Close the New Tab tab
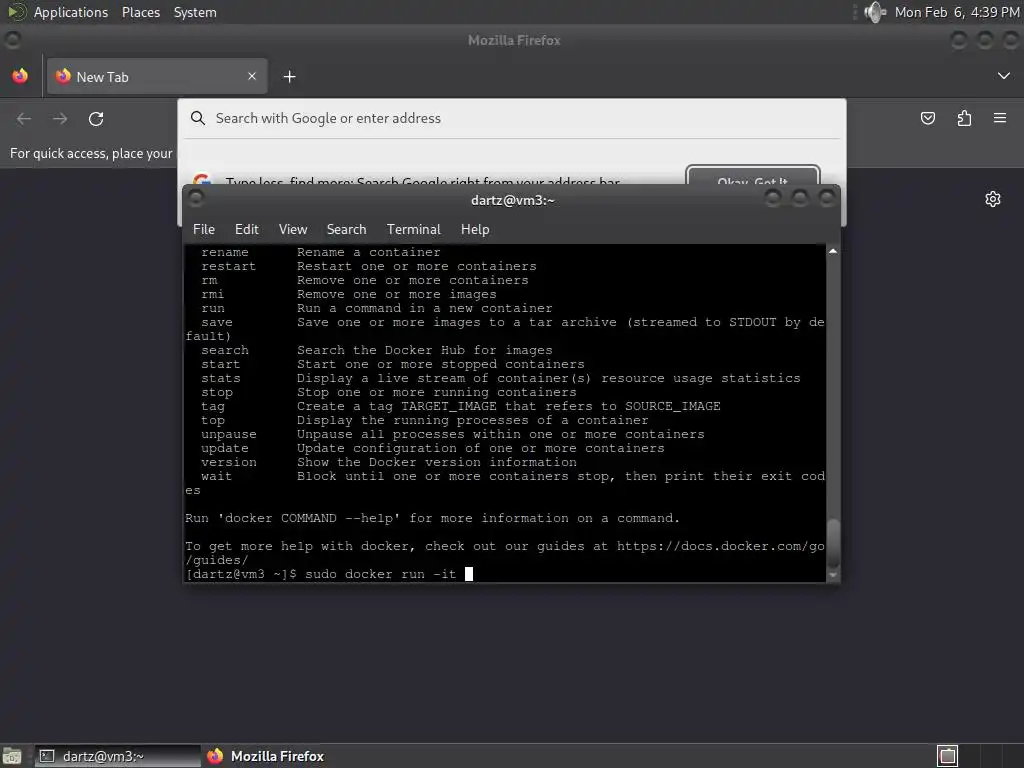This screenshot has height=768, width=1024. pyautogui.click(x=252, y=76)
